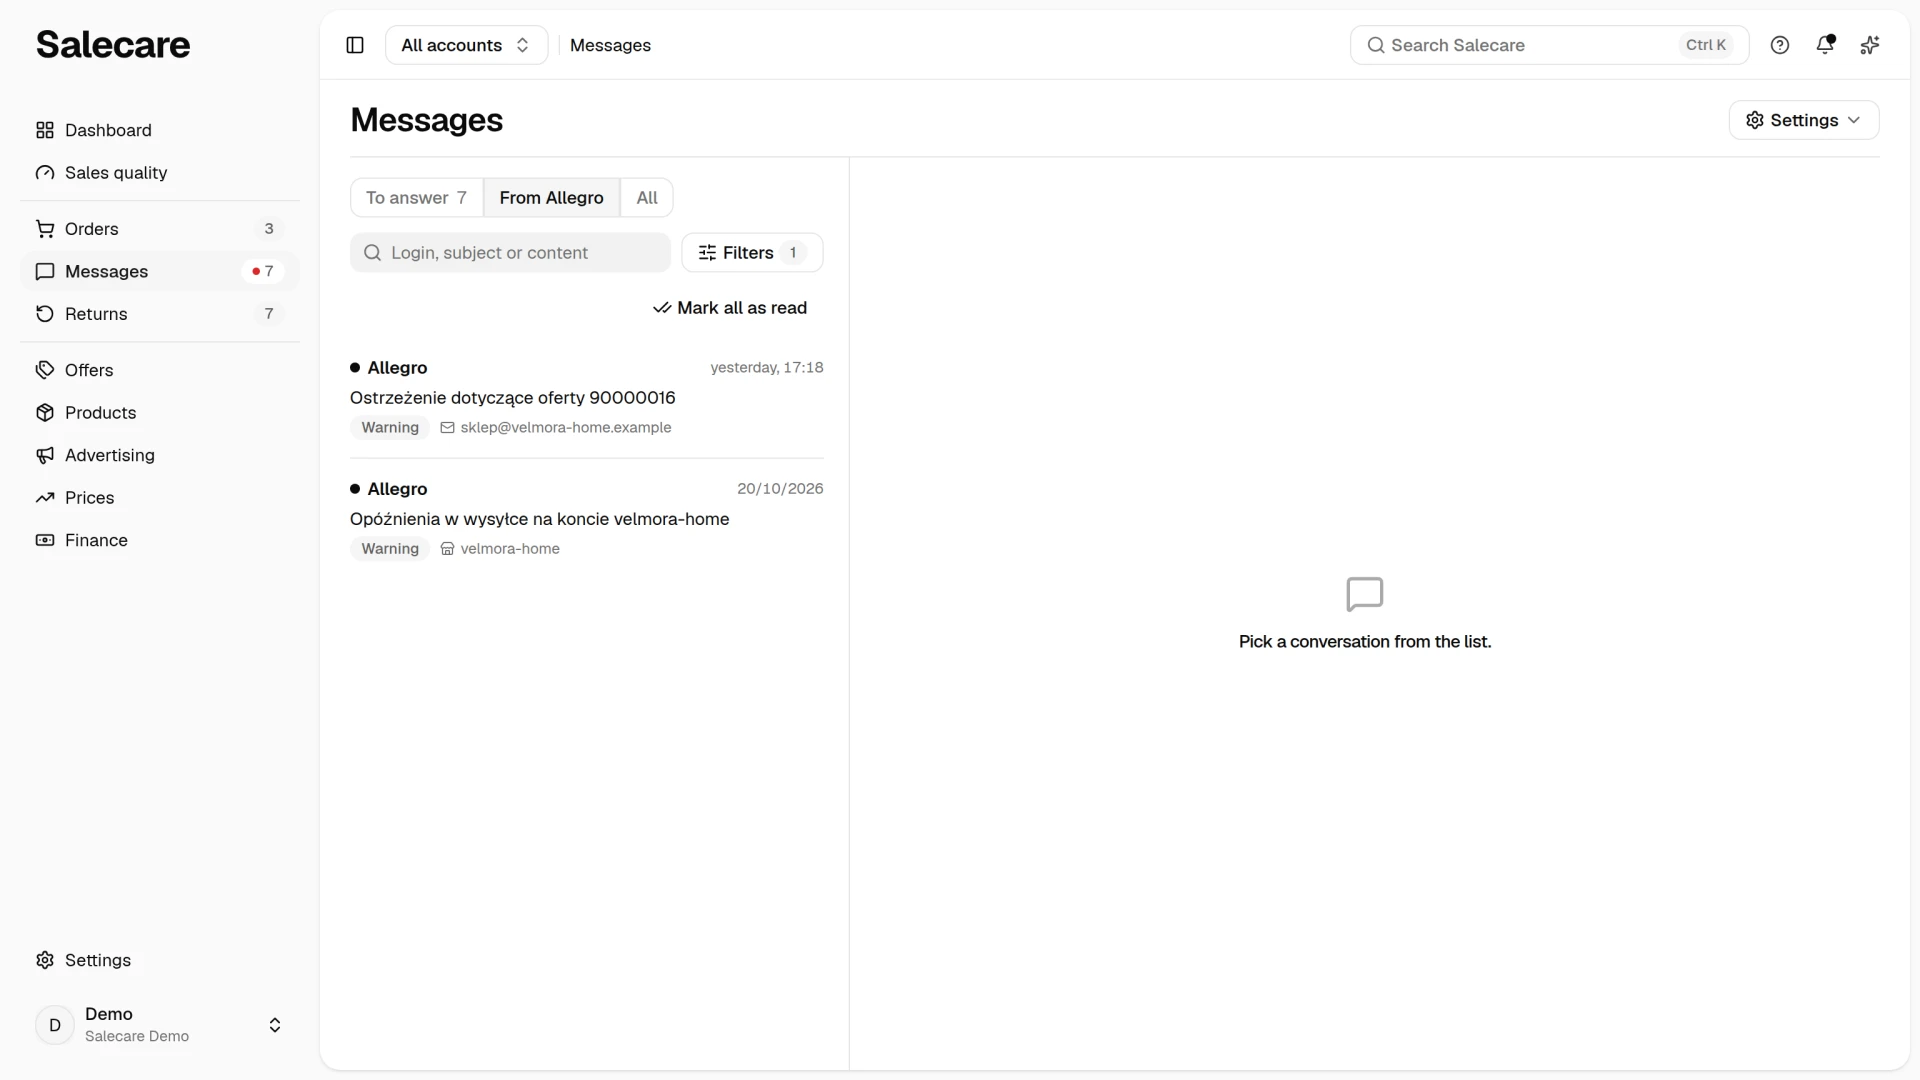Viewport: 1920px width, 1080px height.
Task: Open the Opóźnienia w wysyłce message
Action: click(x=586, y=519)
